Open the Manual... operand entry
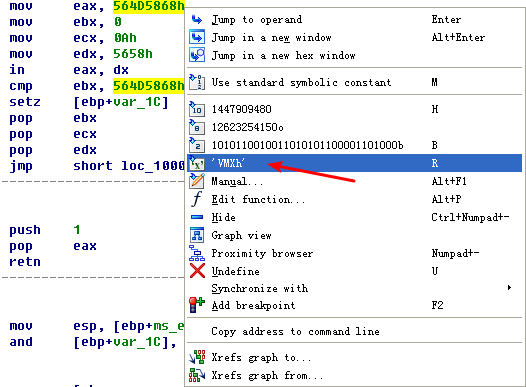This screenshot has height=387, width=526. tap(355, 181)
